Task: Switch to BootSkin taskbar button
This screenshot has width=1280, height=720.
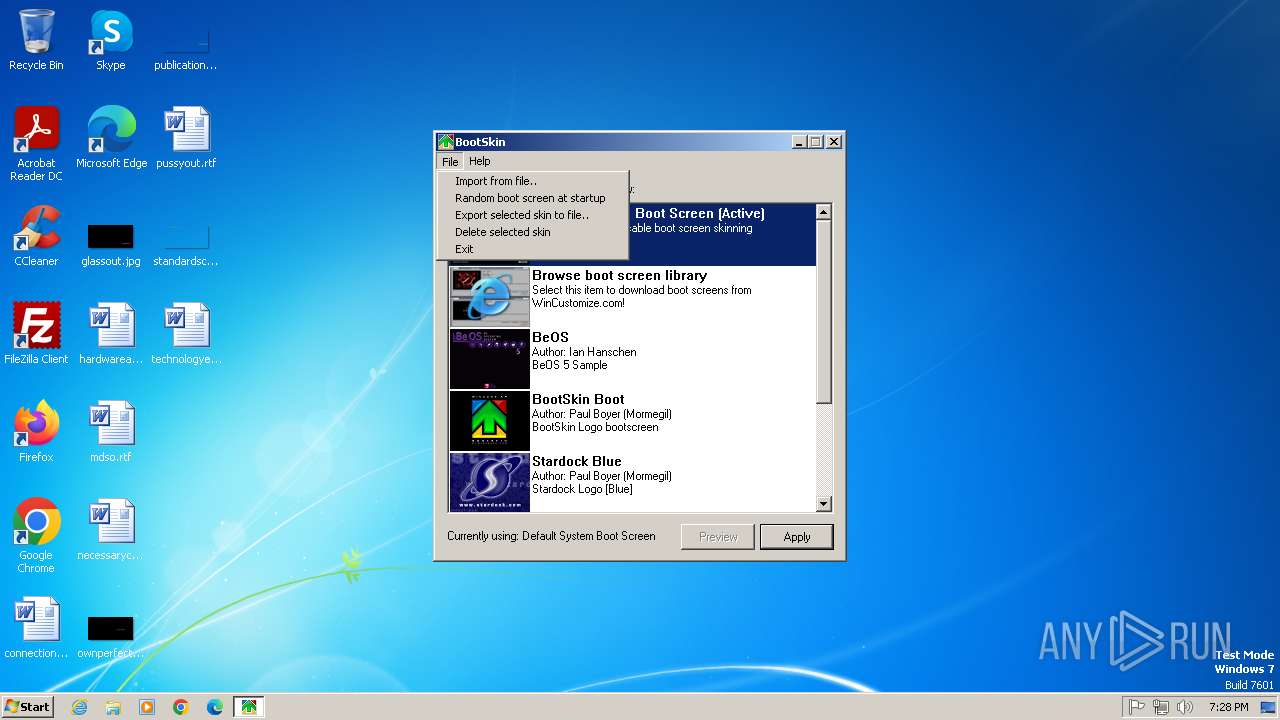Action: click(x=249, y=707)
